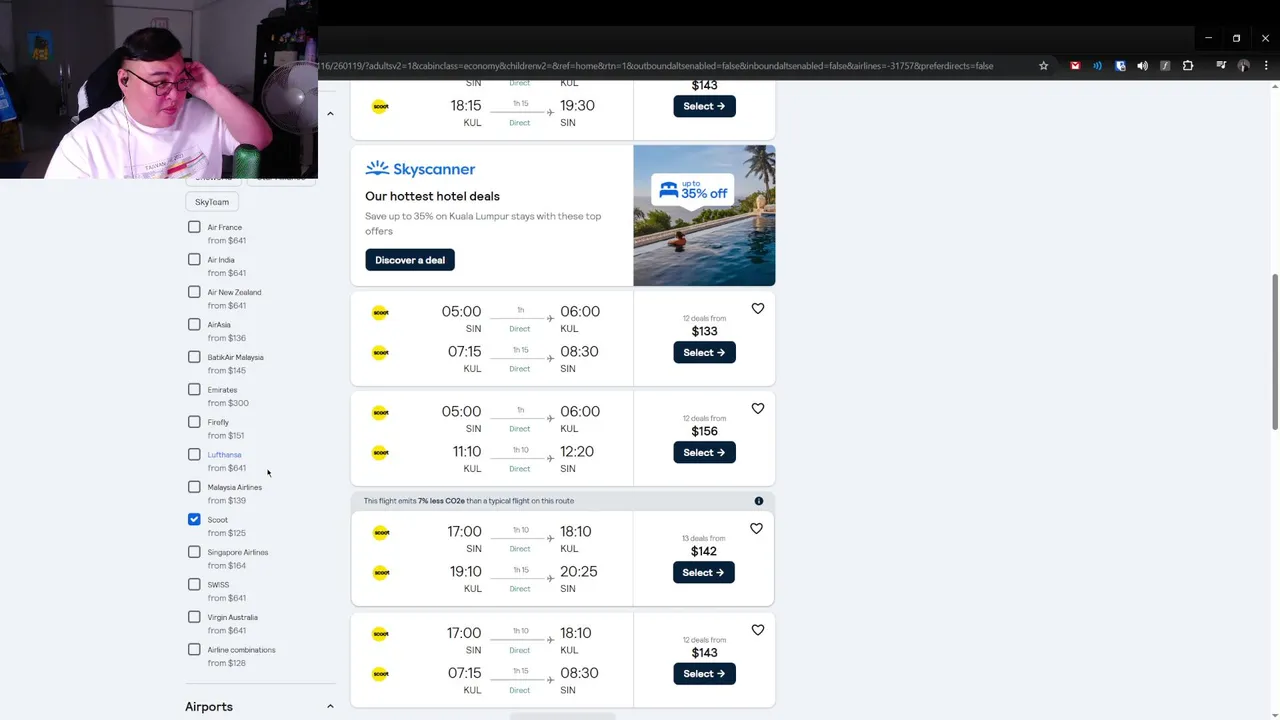Tick the Lufthansa checkbox

[x=194, y=454]
